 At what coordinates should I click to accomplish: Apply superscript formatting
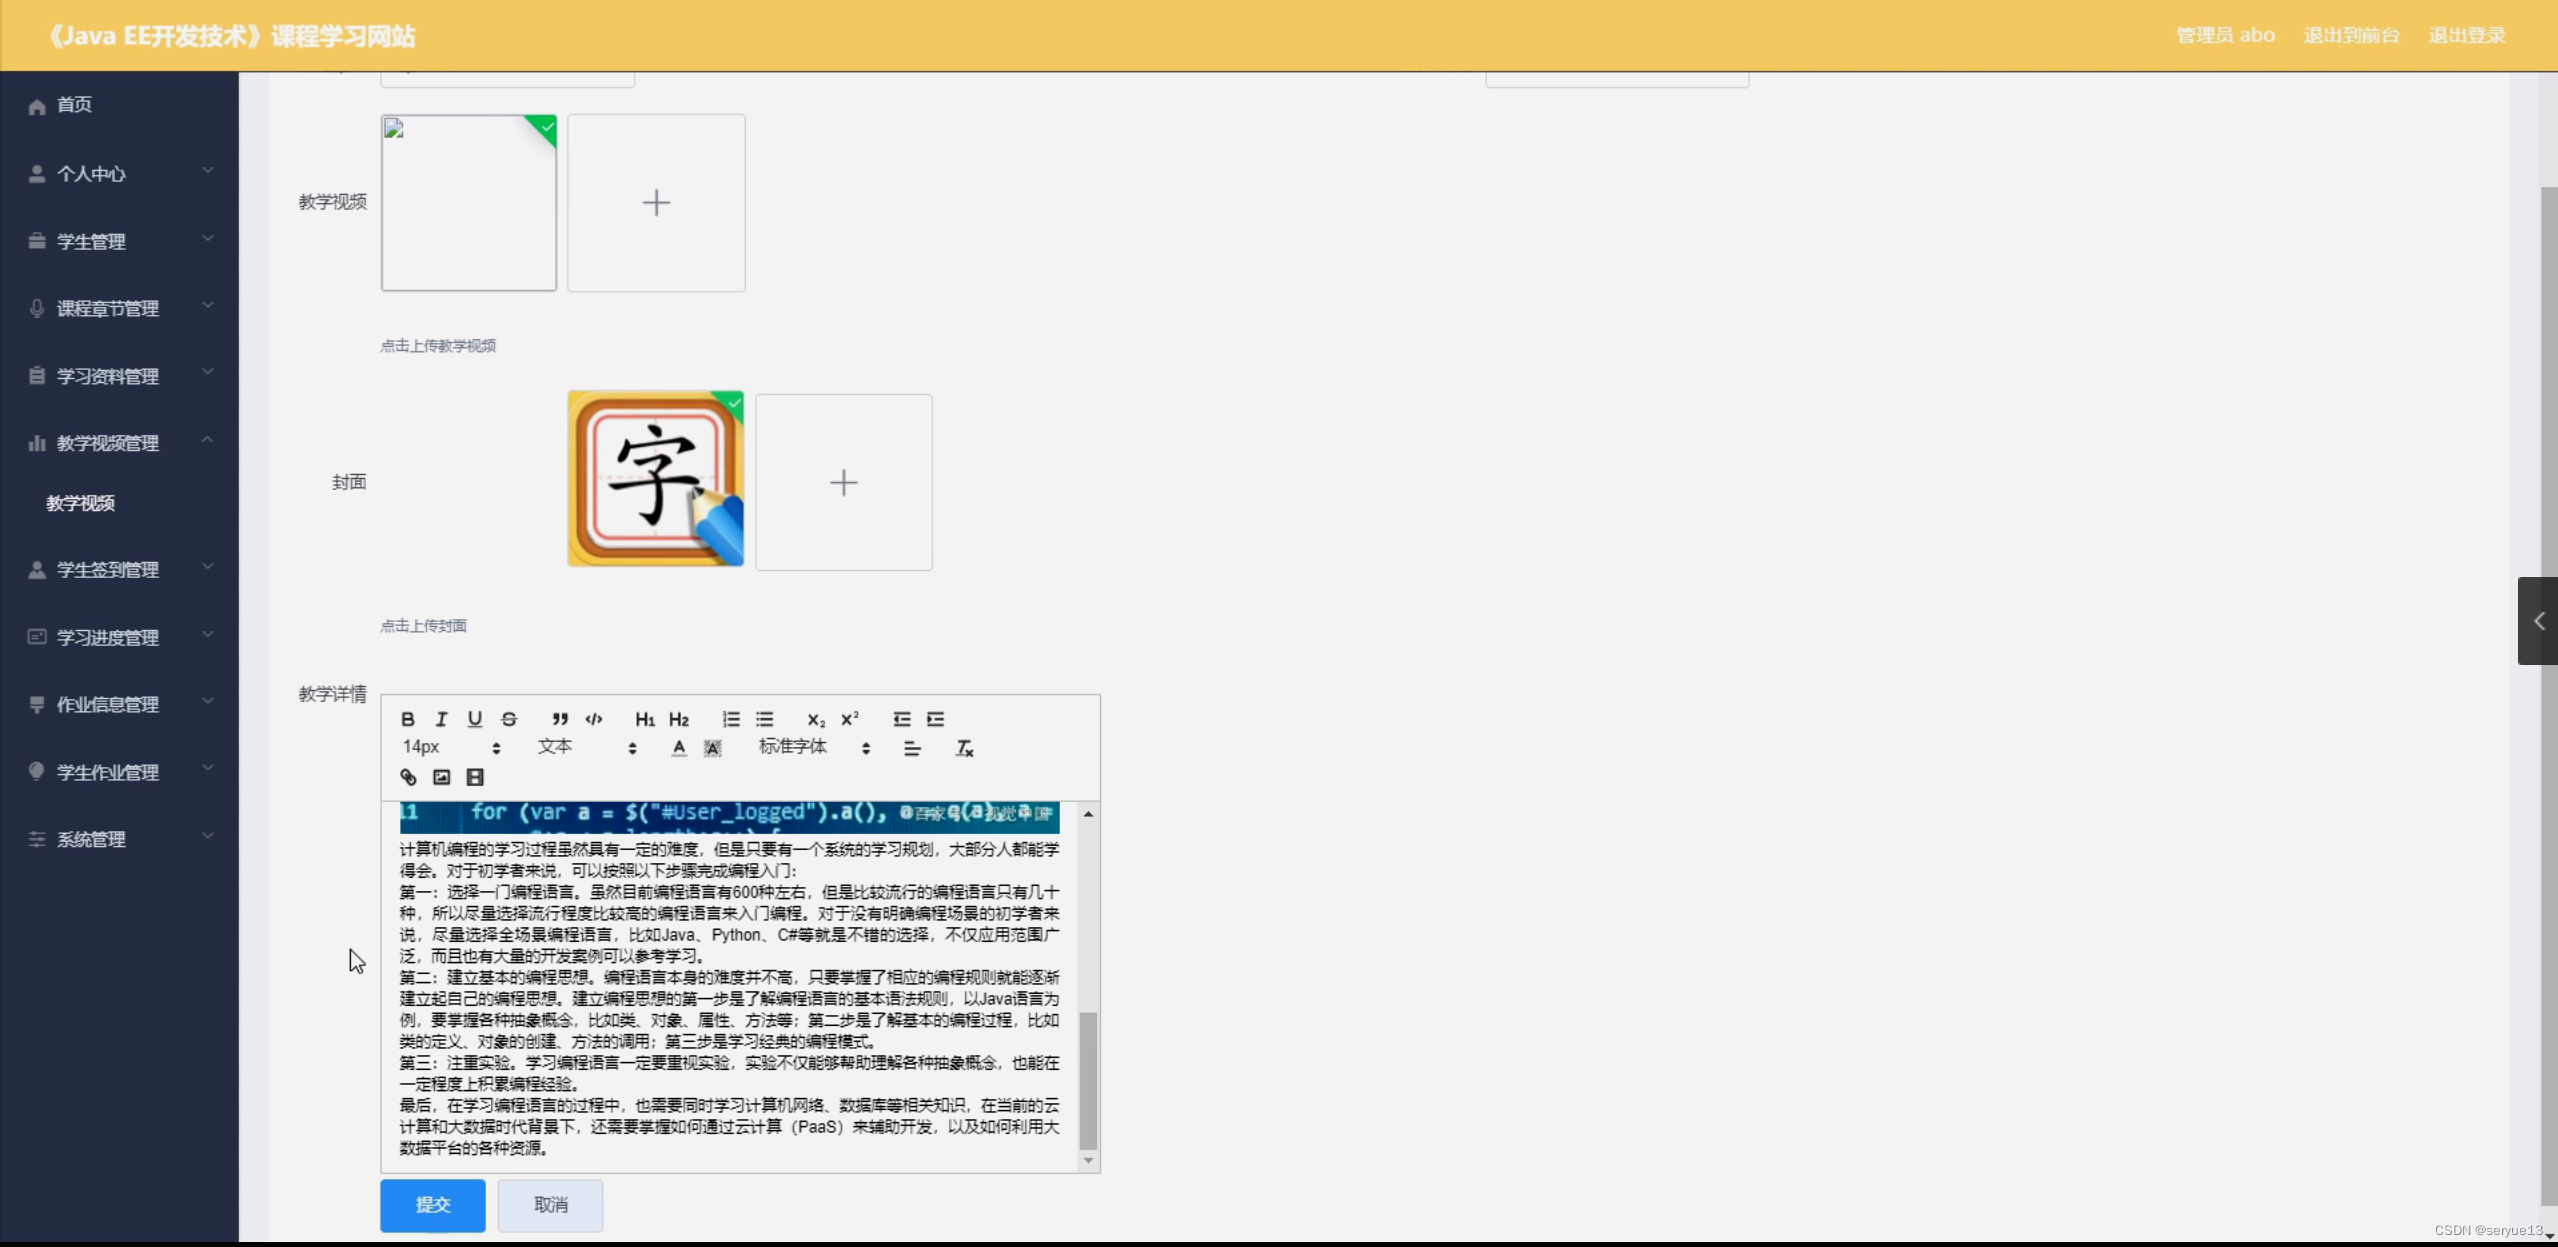[x=850, y=719]
